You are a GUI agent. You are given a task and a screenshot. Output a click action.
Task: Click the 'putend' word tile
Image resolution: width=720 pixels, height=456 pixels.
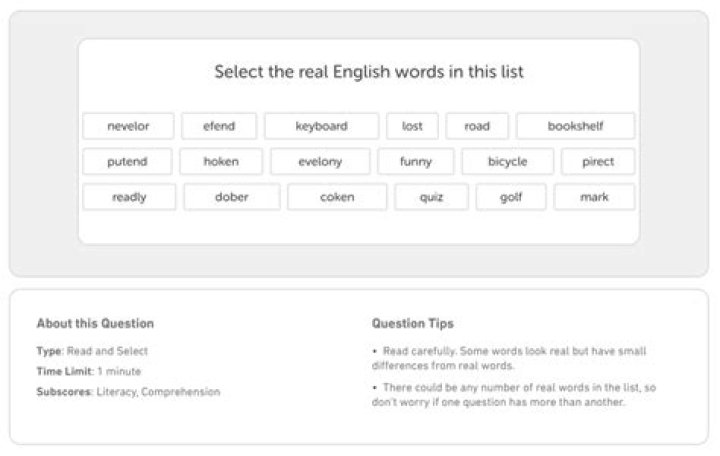tap(127, 161)
